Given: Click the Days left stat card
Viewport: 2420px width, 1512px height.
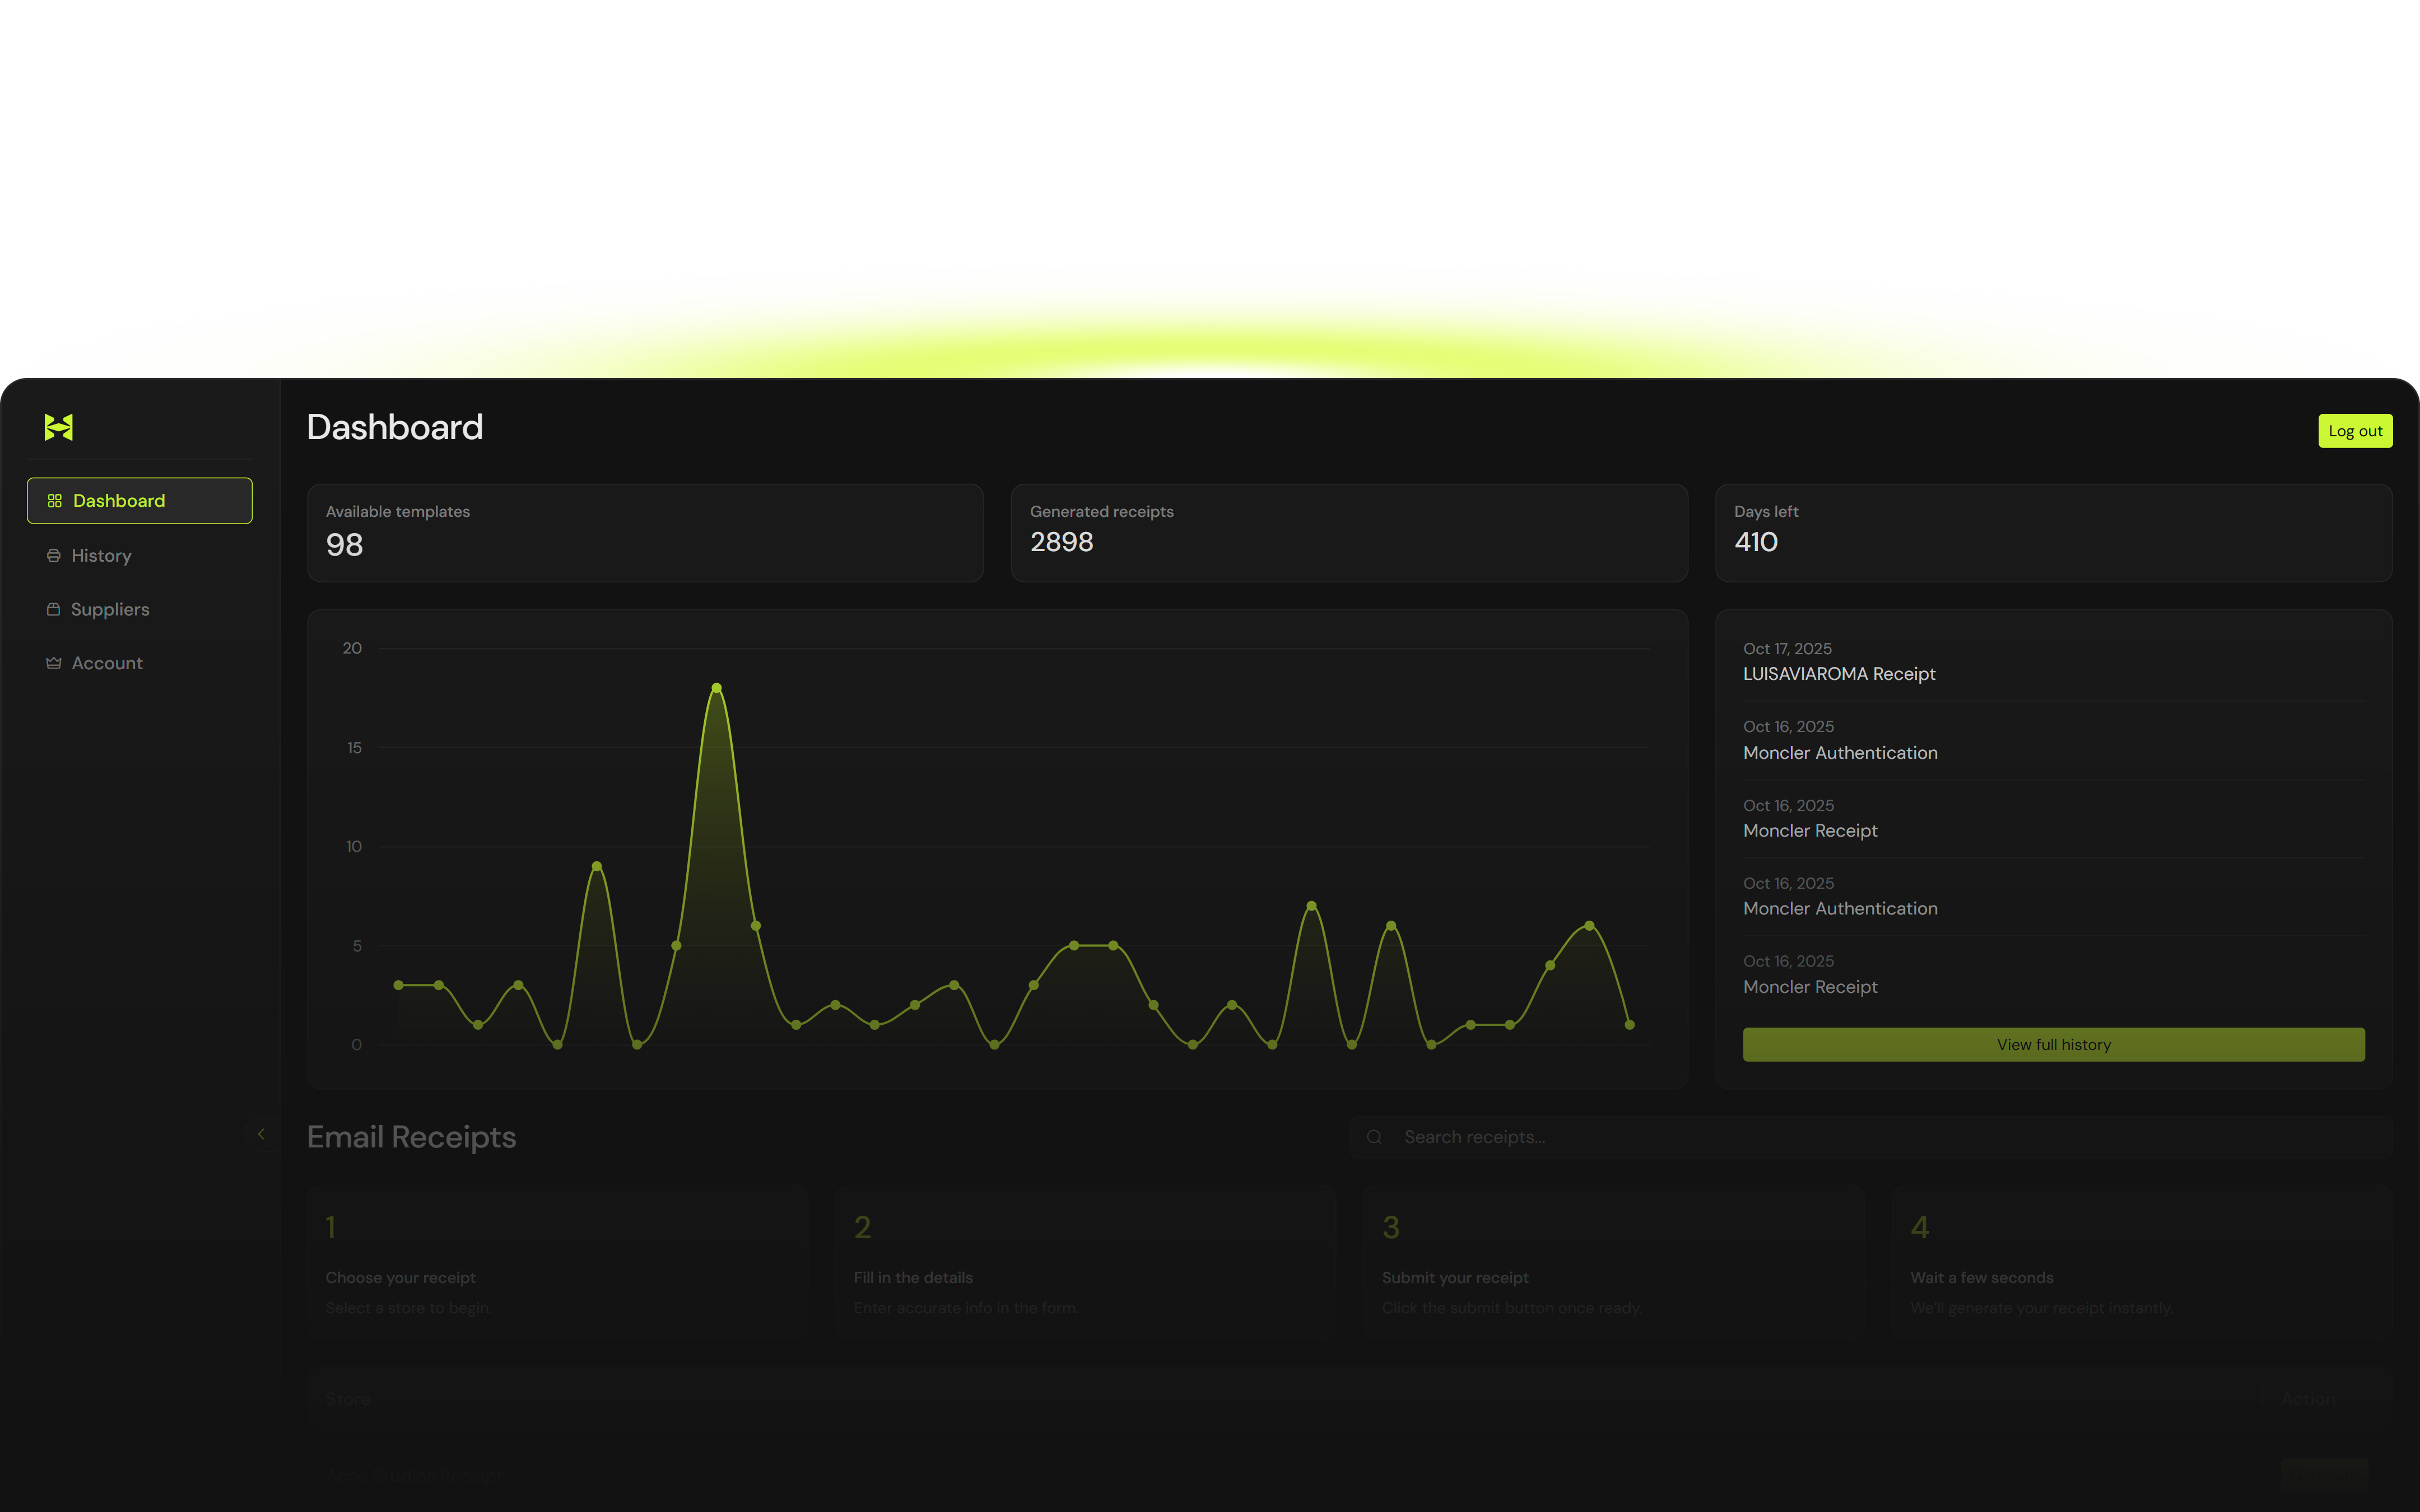Looking at the screenshot, I should [x=2052, y=532].
